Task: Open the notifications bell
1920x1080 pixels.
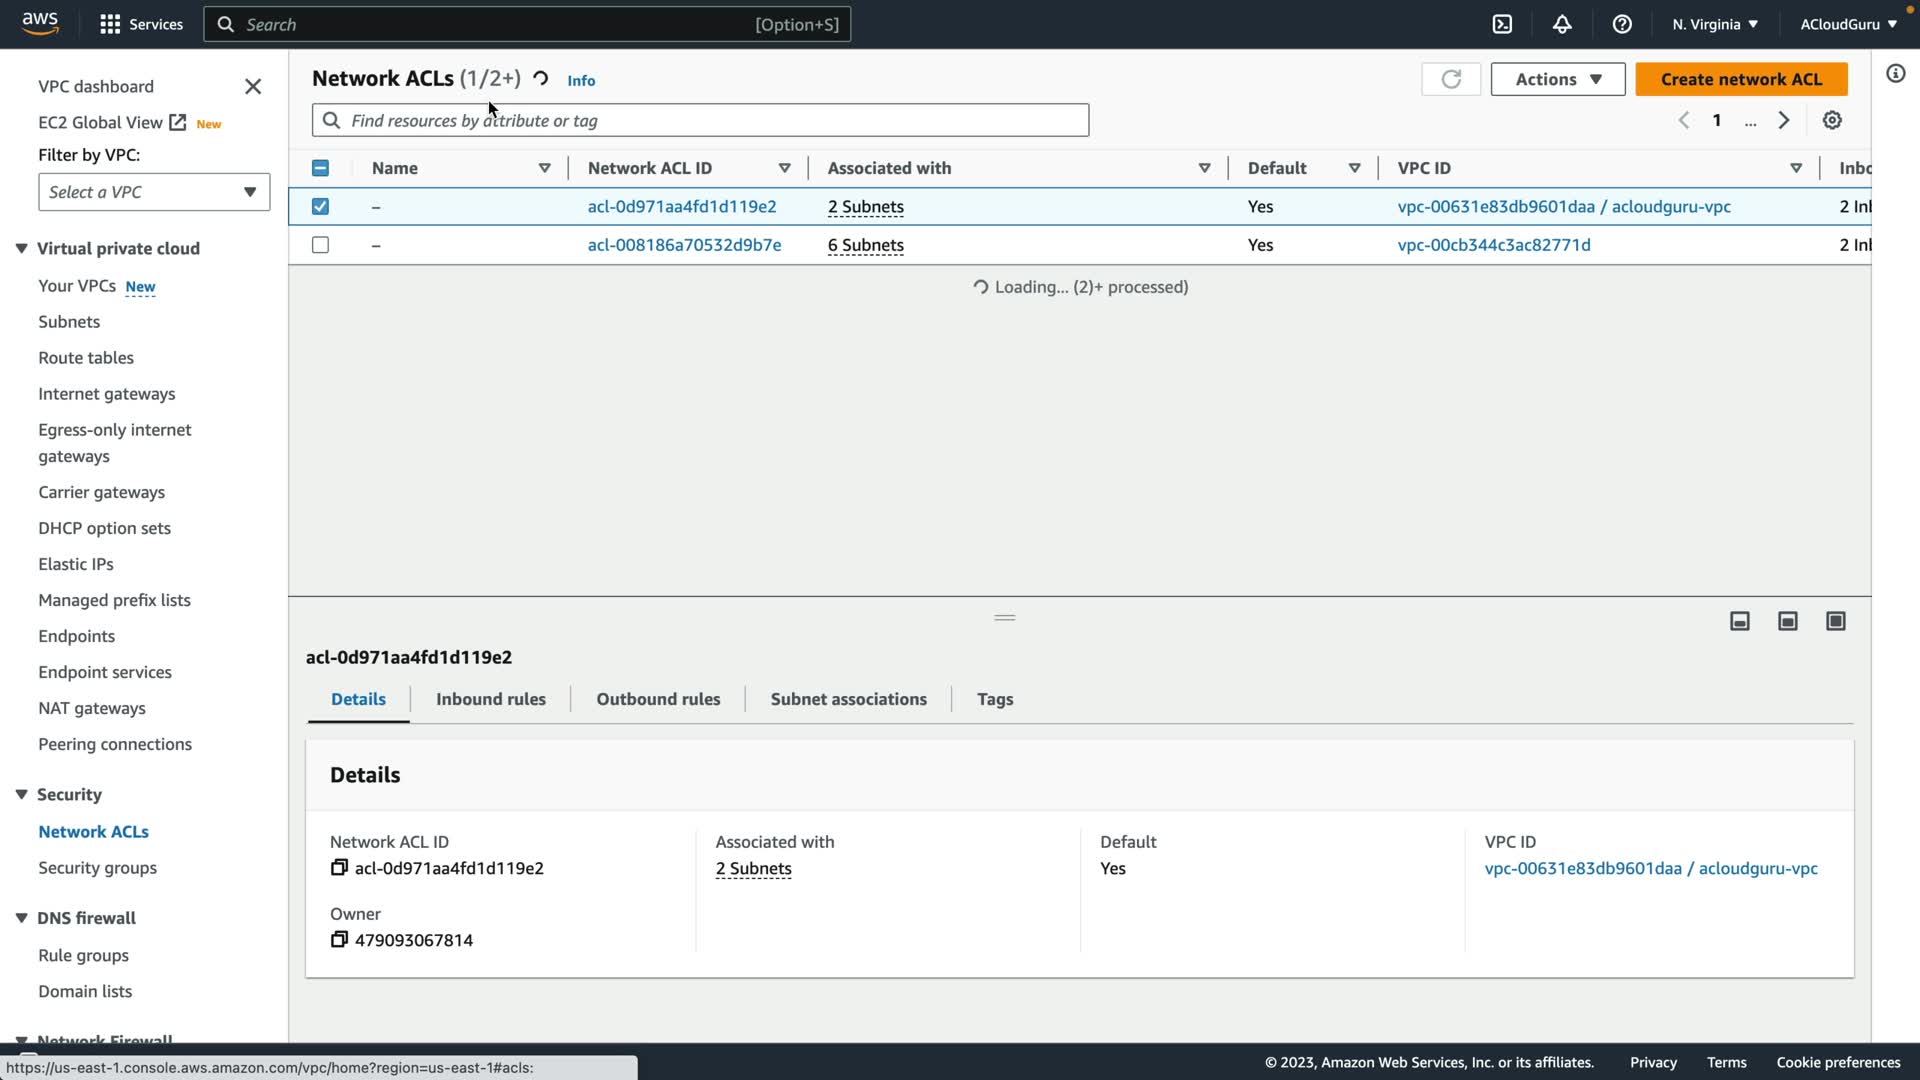Action: (x=1562, y=24)
